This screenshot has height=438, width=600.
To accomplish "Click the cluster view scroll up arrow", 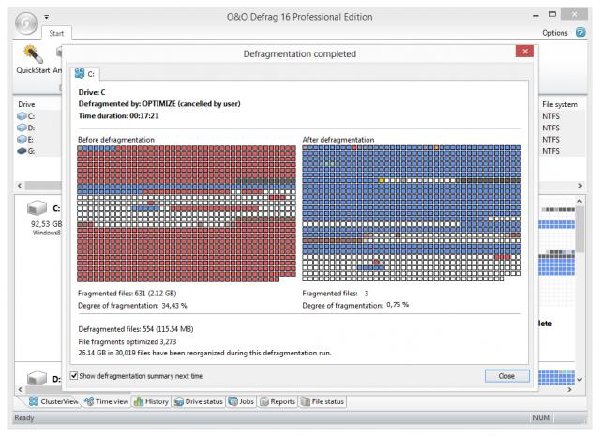I will (579, 201).
